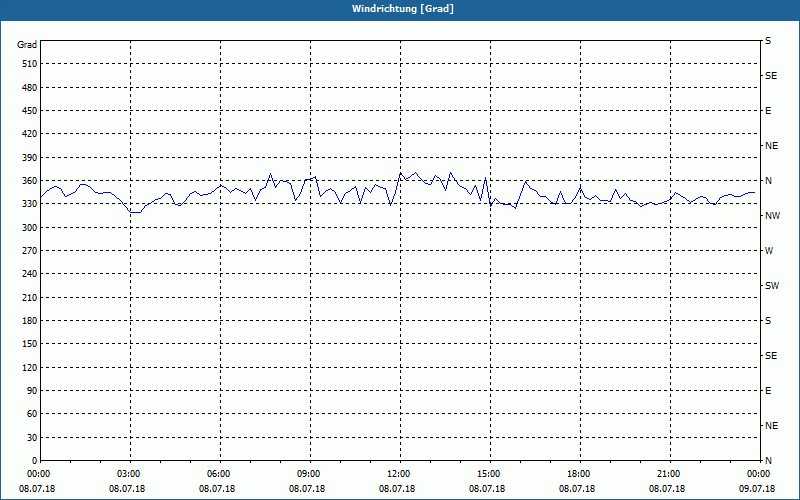
Task: Select the 30 y-axis value
Action: [32, 438]
